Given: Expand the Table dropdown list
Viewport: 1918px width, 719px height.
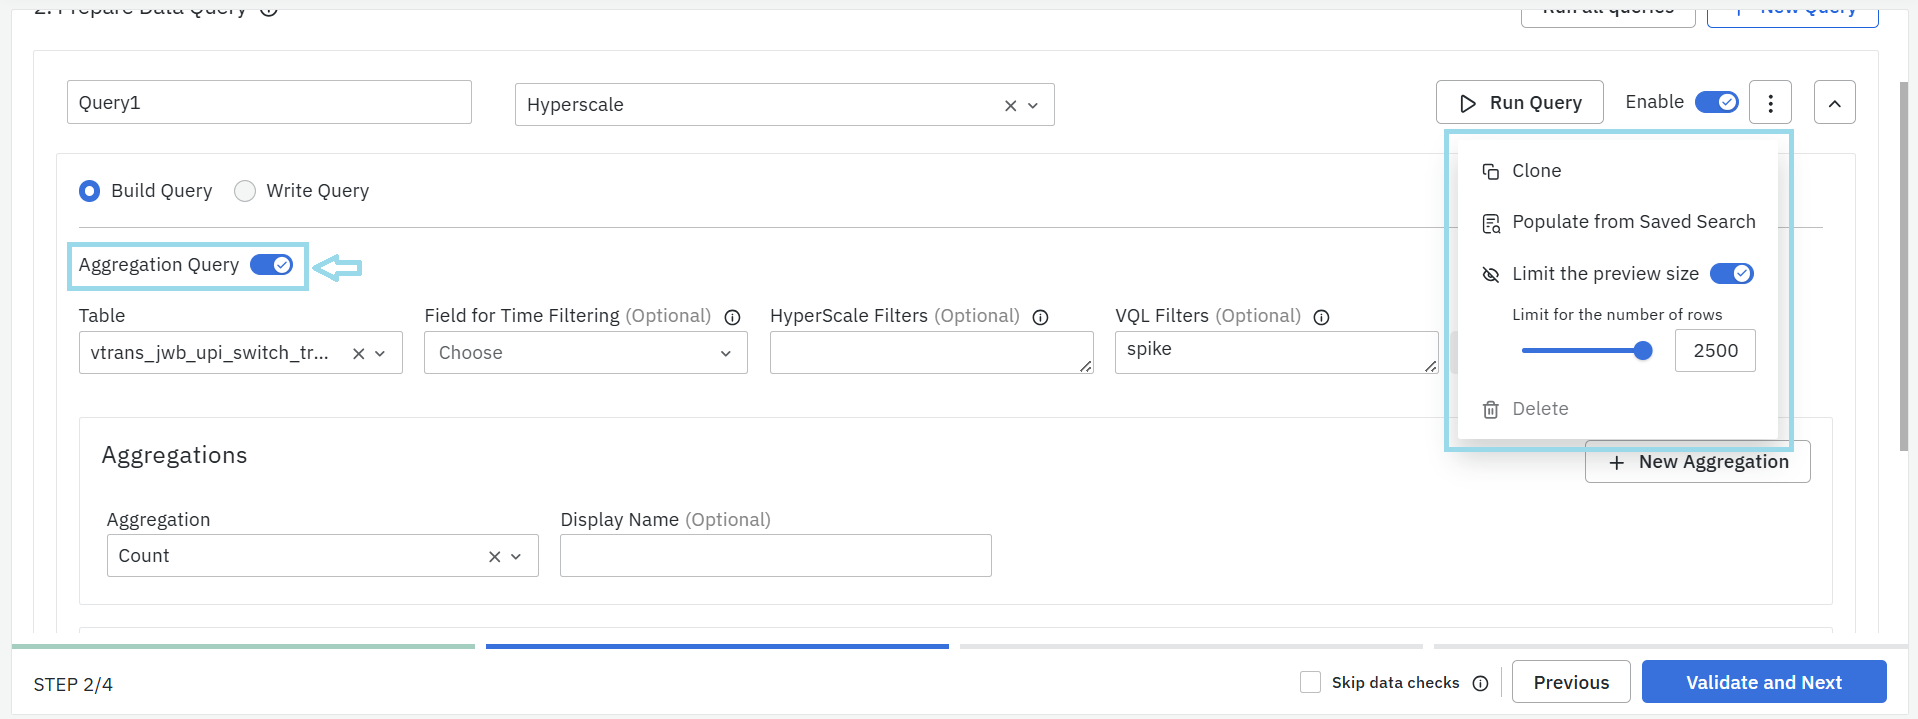Looking at the screenshot, I should pyautogui.click(x=380, y=354).
